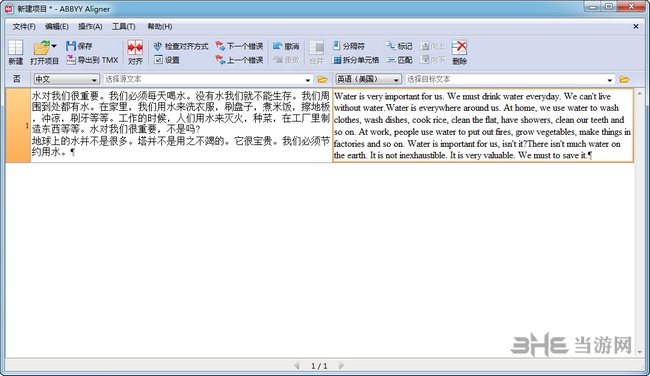Click the 撤消 undo button
Screen dimensions: 650x376
coord(286,46)
